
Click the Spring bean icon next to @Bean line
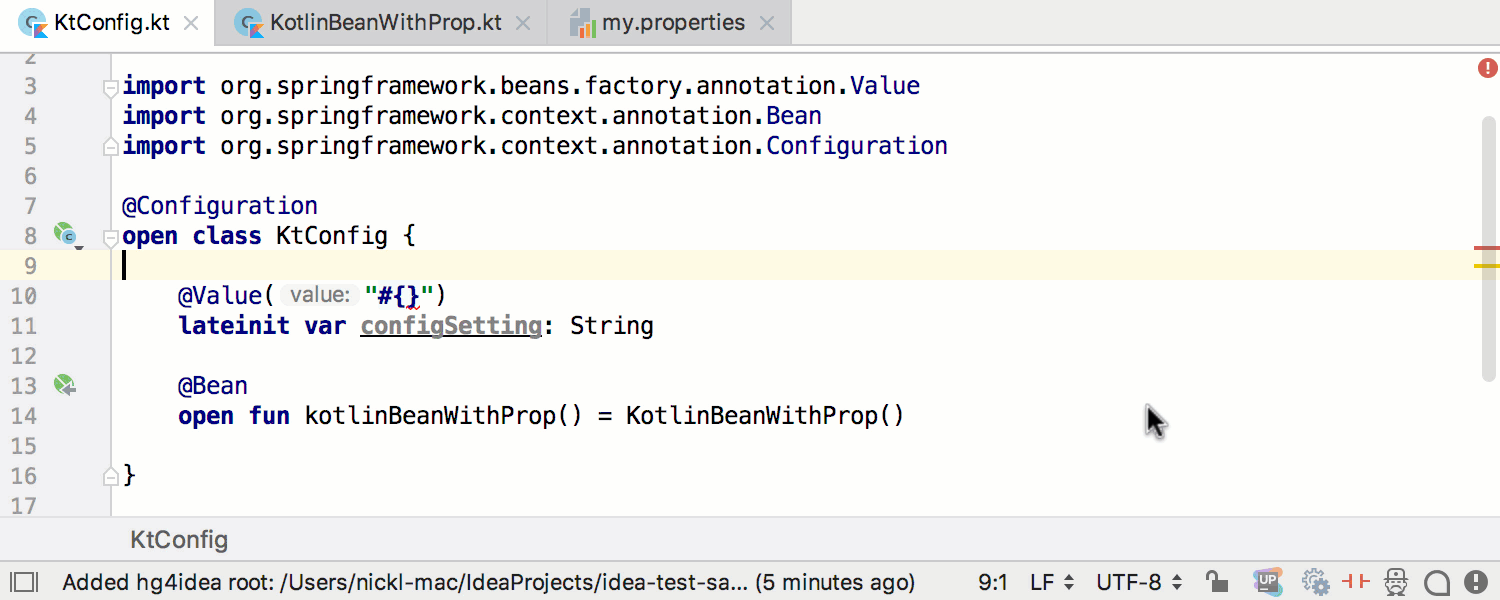[x=65, y=384]
